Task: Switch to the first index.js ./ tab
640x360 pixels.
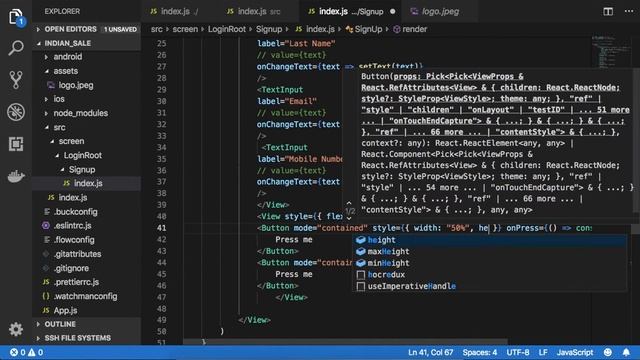Action: (179, 11)
